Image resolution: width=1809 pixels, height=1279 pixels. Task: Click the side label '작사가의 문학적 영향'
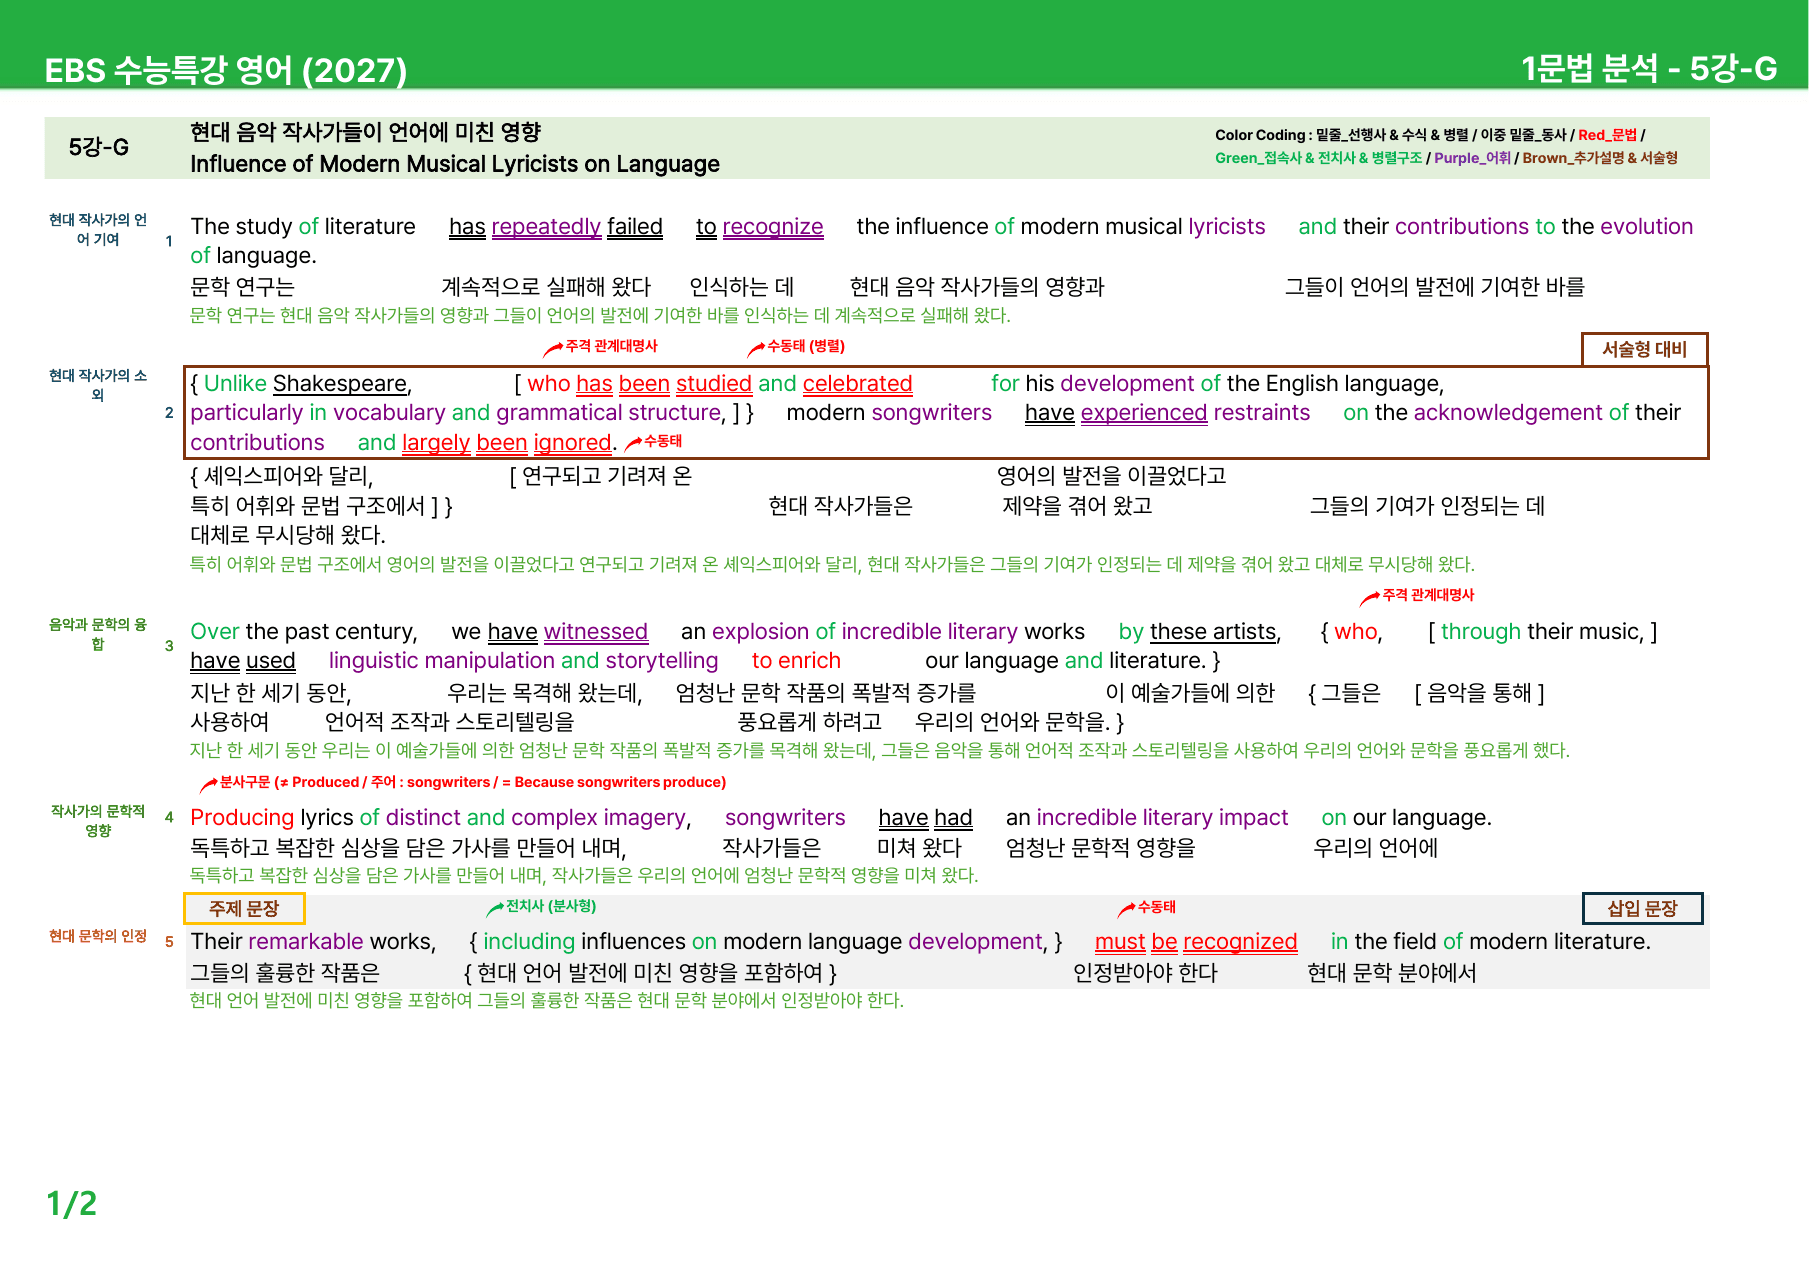98,820
